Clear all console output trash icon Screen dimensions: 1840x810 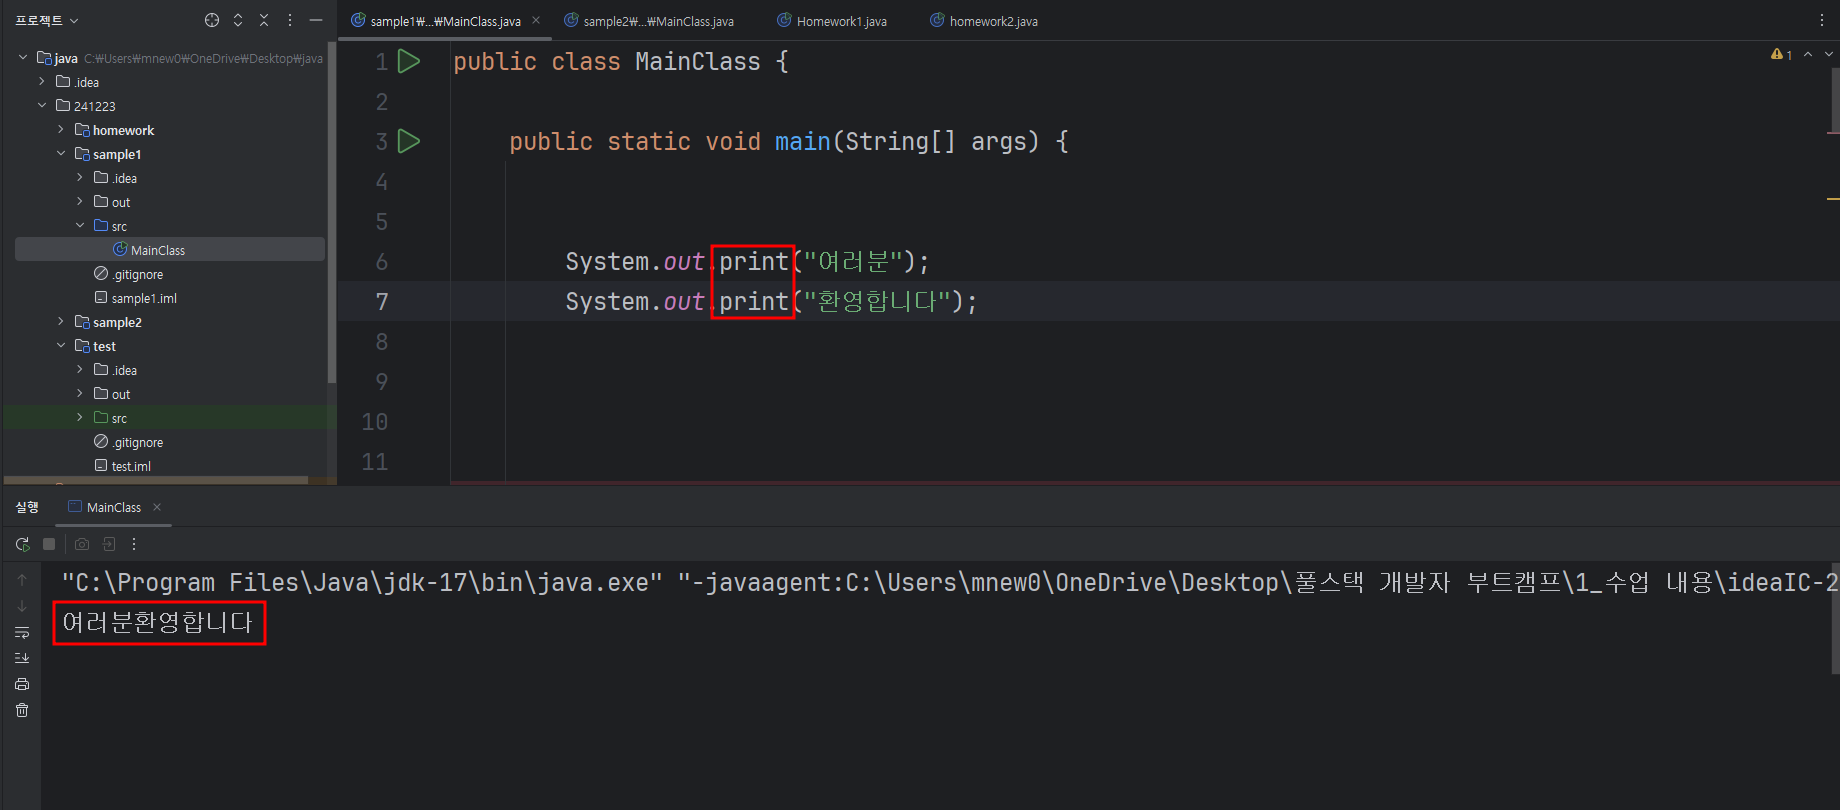tap(22, 710)
